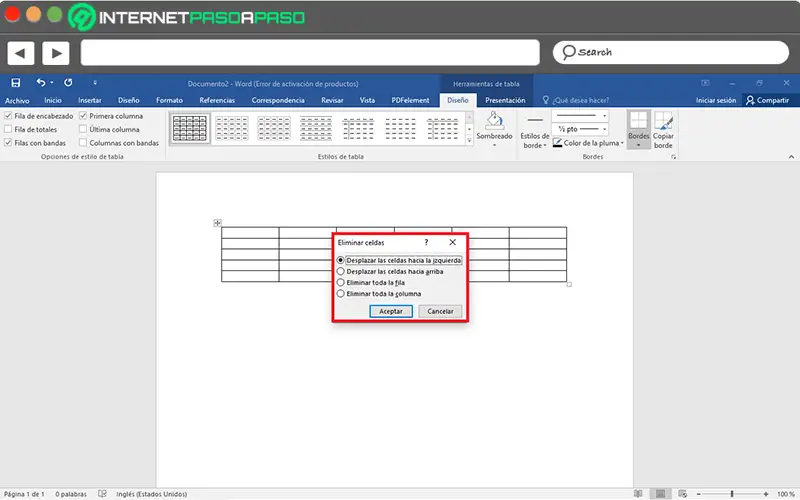The width and height of the screenshot is (800, 500).
Task: Click zoom in plus icon
Action: (x=766, y=494)
